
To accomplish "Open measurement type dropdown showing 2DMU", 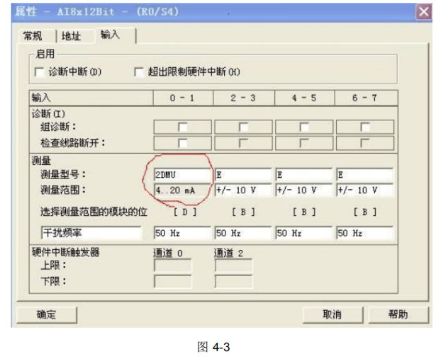I will pyautogui.click(x=183, y=175).
